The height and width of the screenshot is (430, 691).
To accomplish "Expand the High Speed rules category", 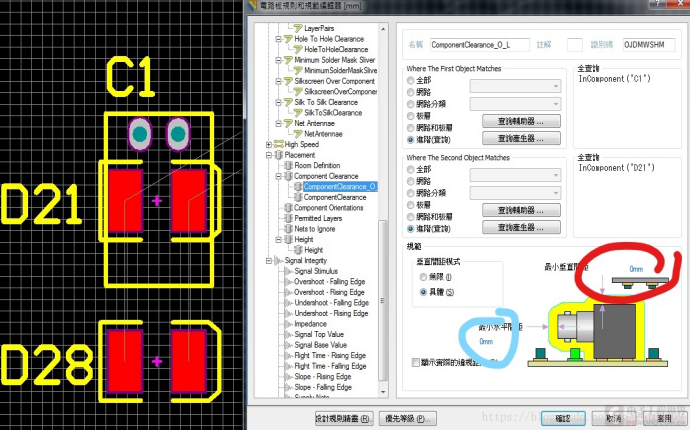I will (x=269, y=144).
